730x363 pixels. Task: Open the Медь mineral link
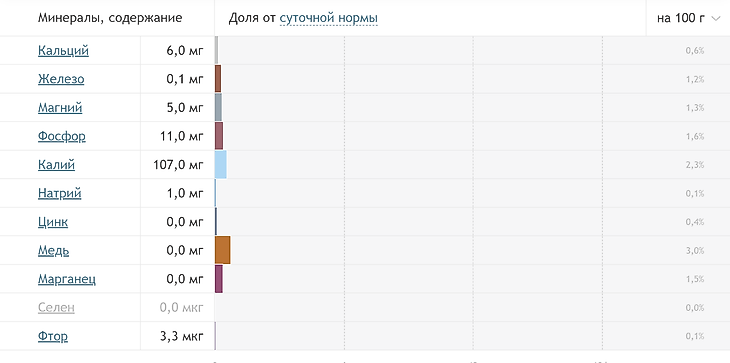[x=54, y=251]
